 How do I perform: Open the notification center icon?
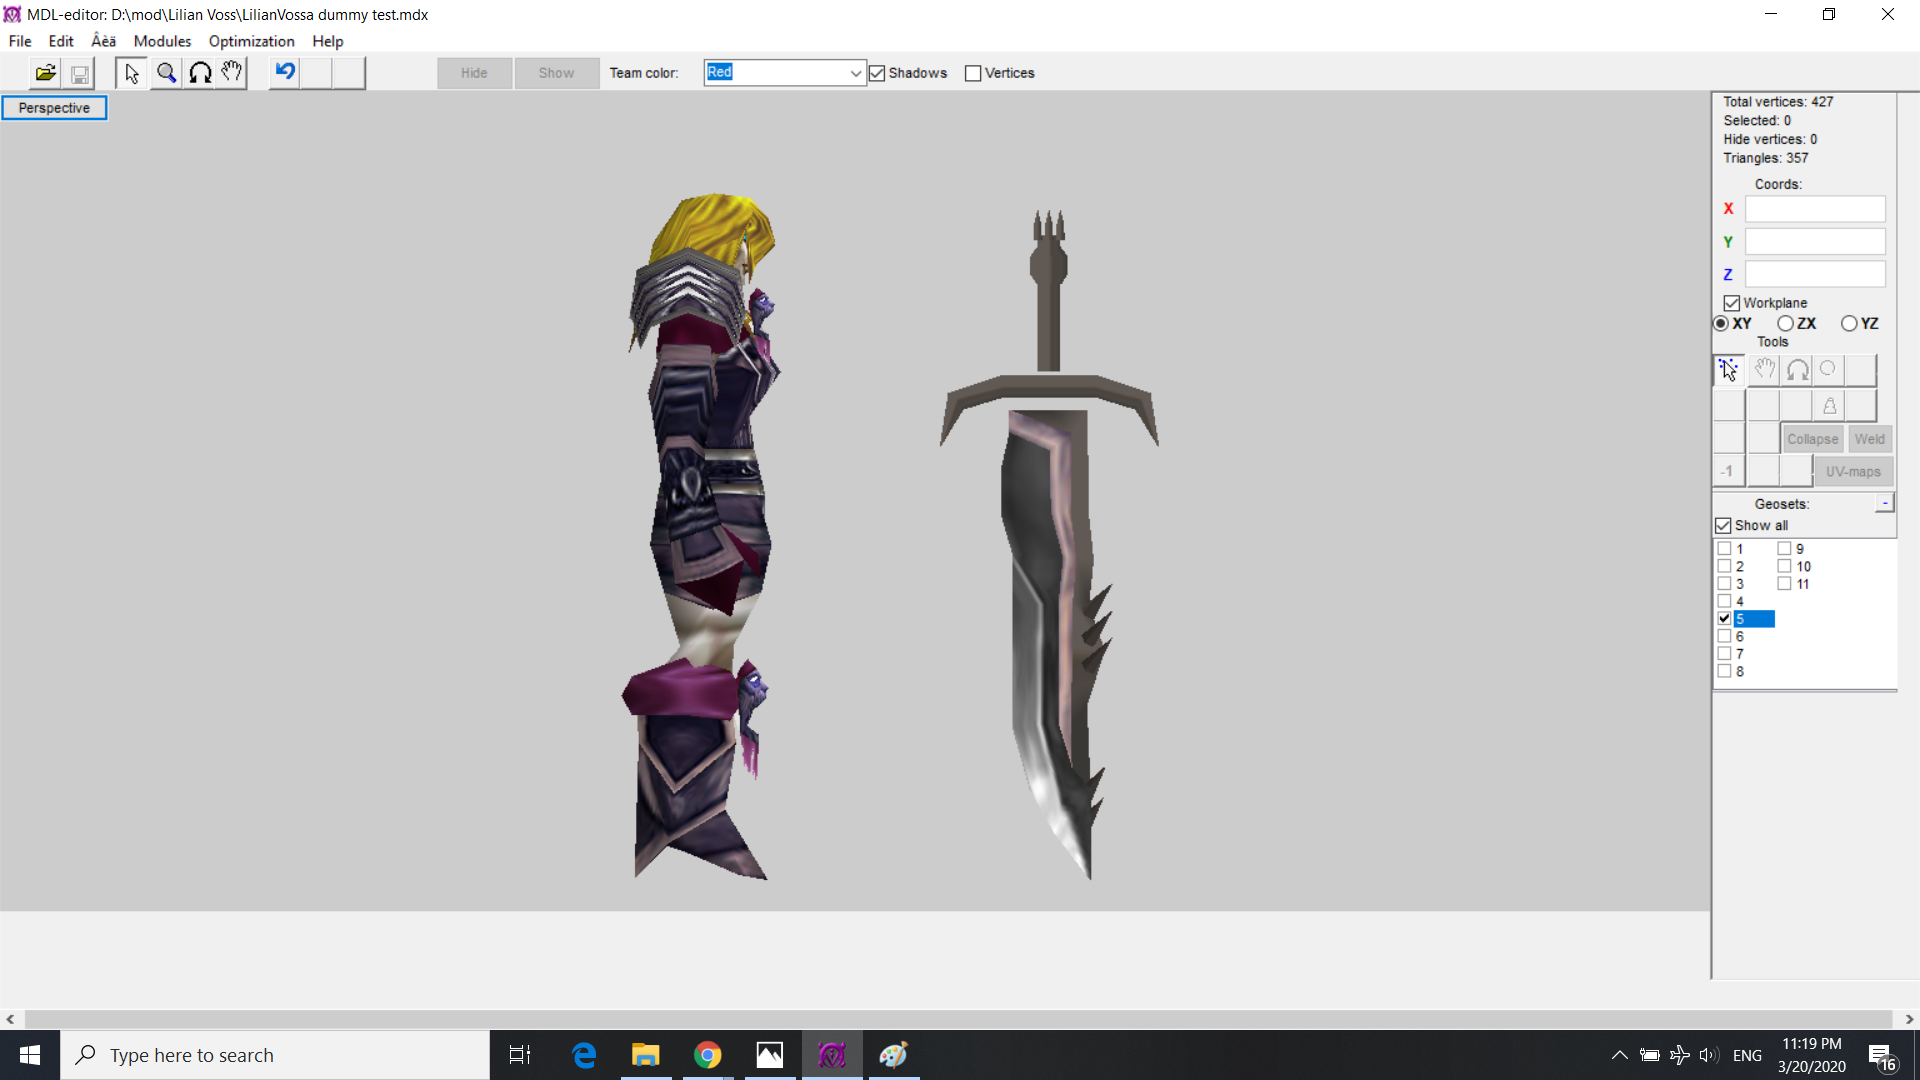(x=1881, y=1056)
